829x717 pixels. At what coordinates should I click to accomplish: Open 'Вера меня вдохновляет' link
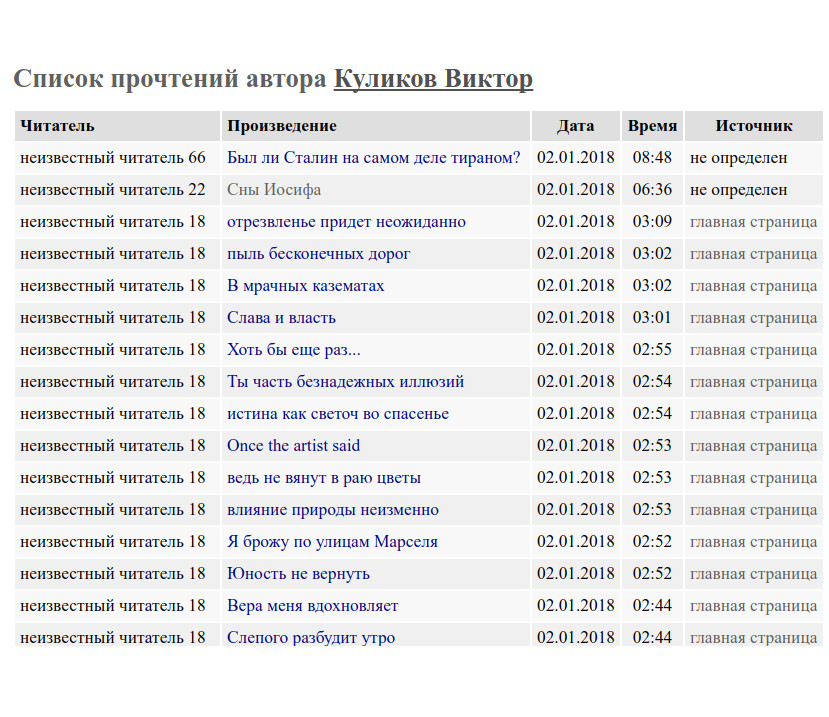click(312, 605)
